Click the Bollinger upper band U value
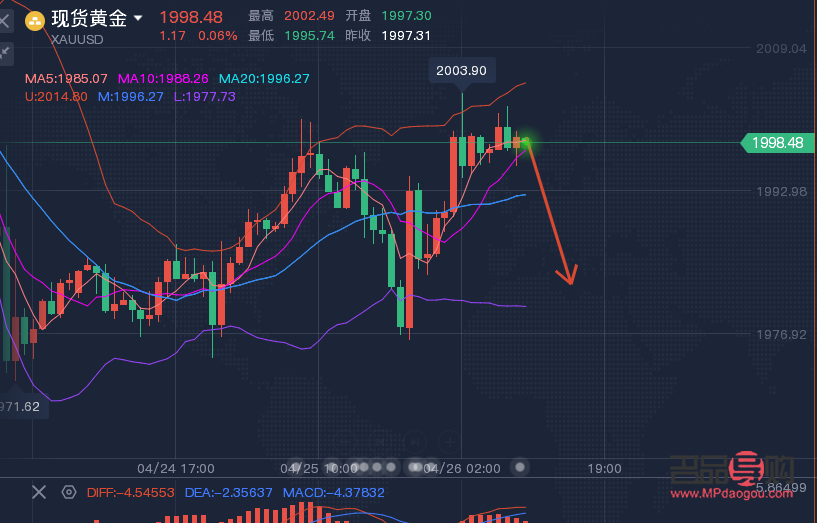 tap(56, 96)
